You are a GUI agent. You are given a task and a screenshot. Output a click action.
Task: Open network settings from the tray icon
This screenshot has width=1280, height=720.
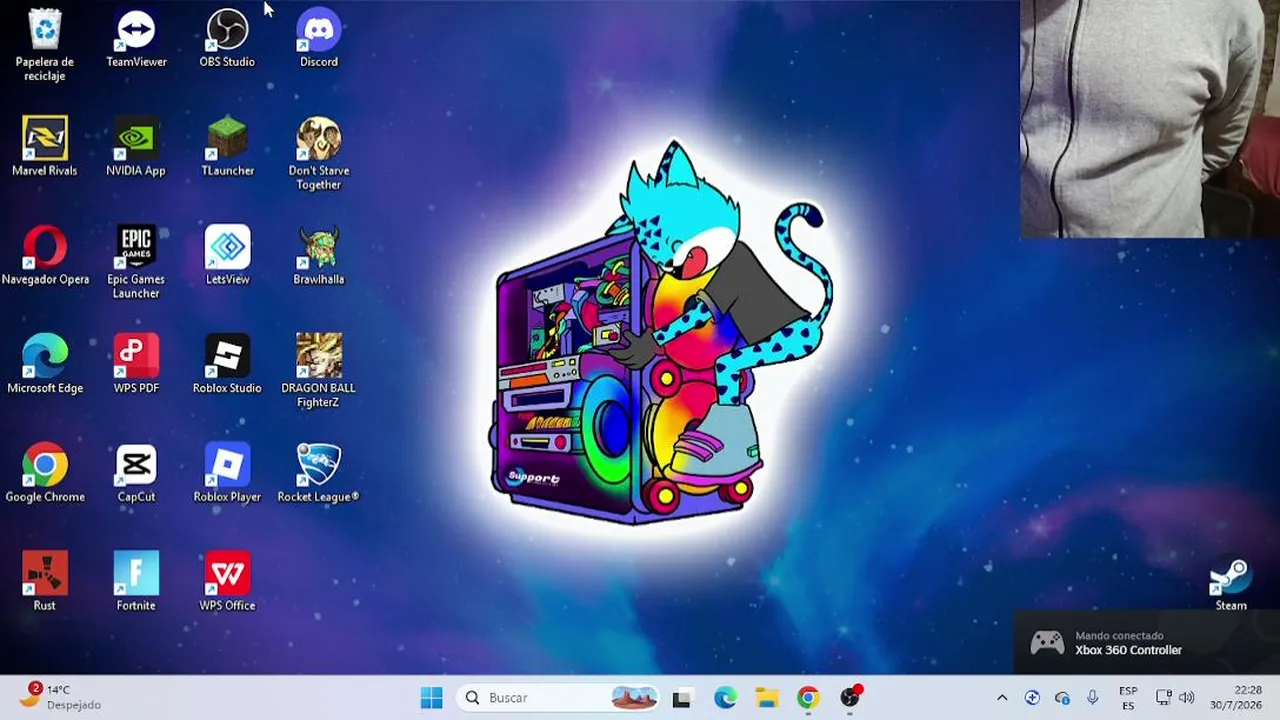(1163, 698)
